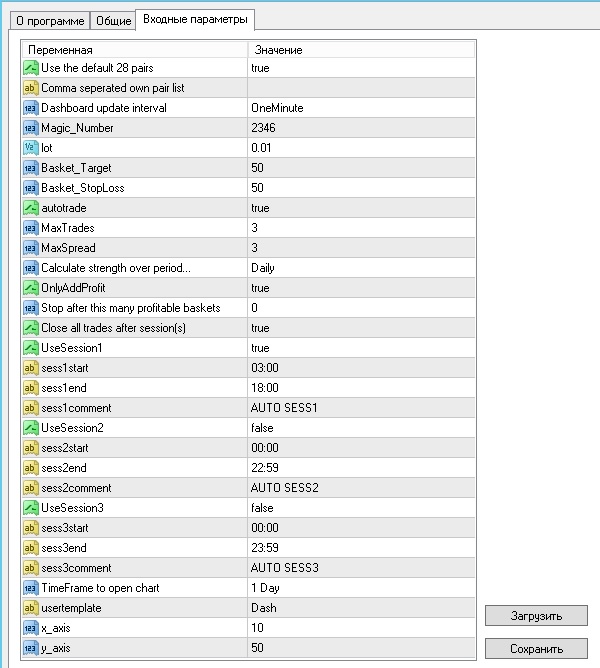Click the integer icon beside Magic_Number
600x668 pixels.
[31, 128]
